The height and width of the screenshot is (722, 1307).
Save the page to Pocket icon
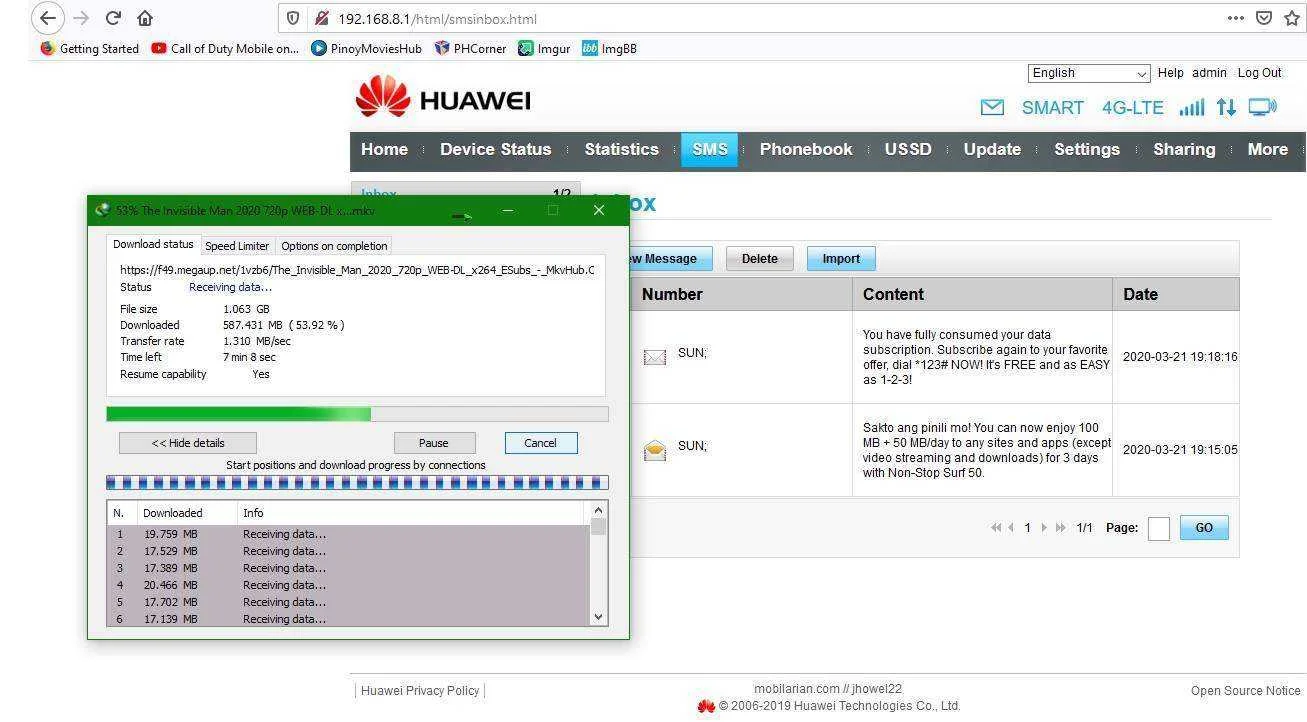coord(1264,18)
